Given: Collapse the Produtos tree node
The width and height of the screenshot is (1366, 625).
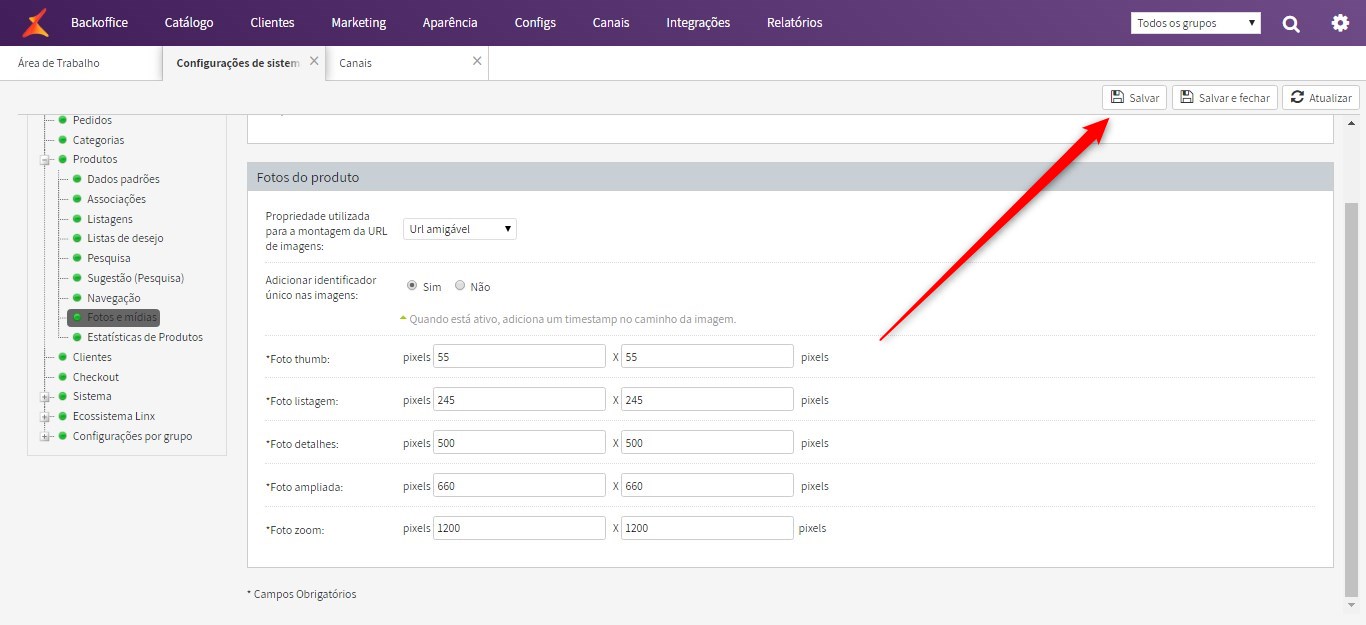Looking at the screenshot, I should [45, 159].
